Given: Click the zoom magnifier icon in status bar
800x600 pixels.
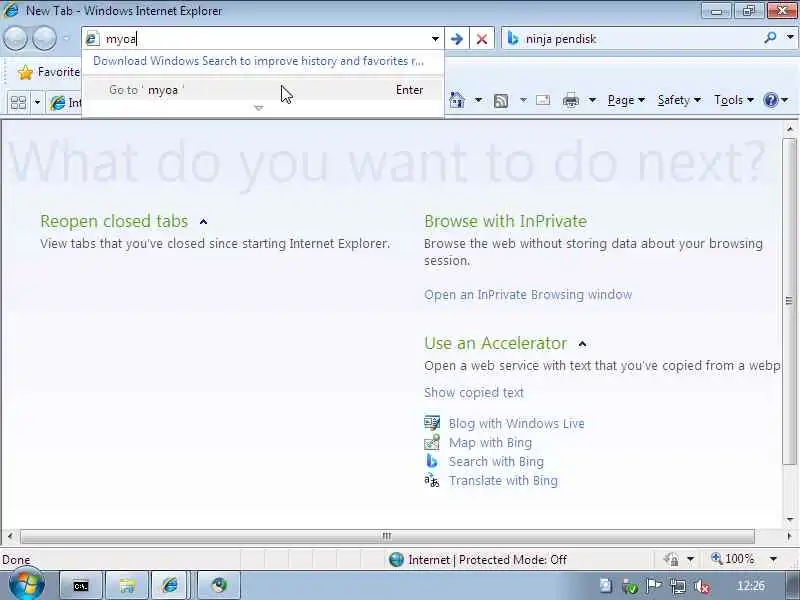Looking at the screenshot, I should (717, 559).
